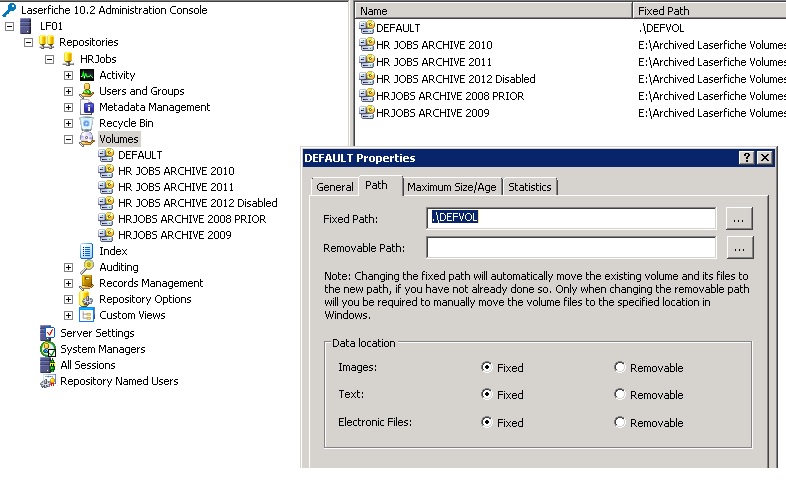The height and width of the screenshot is (482, 786).
Task: Expand the Records Management node
Action: pyautogui.click(x=69, y=284)
